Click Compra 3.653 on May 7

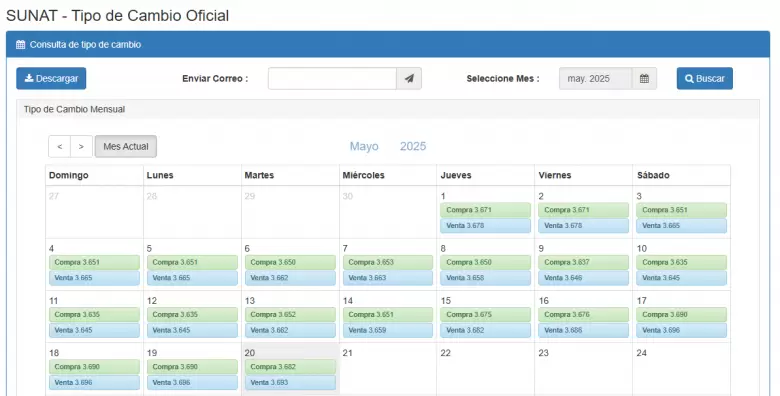coord(388,262)
